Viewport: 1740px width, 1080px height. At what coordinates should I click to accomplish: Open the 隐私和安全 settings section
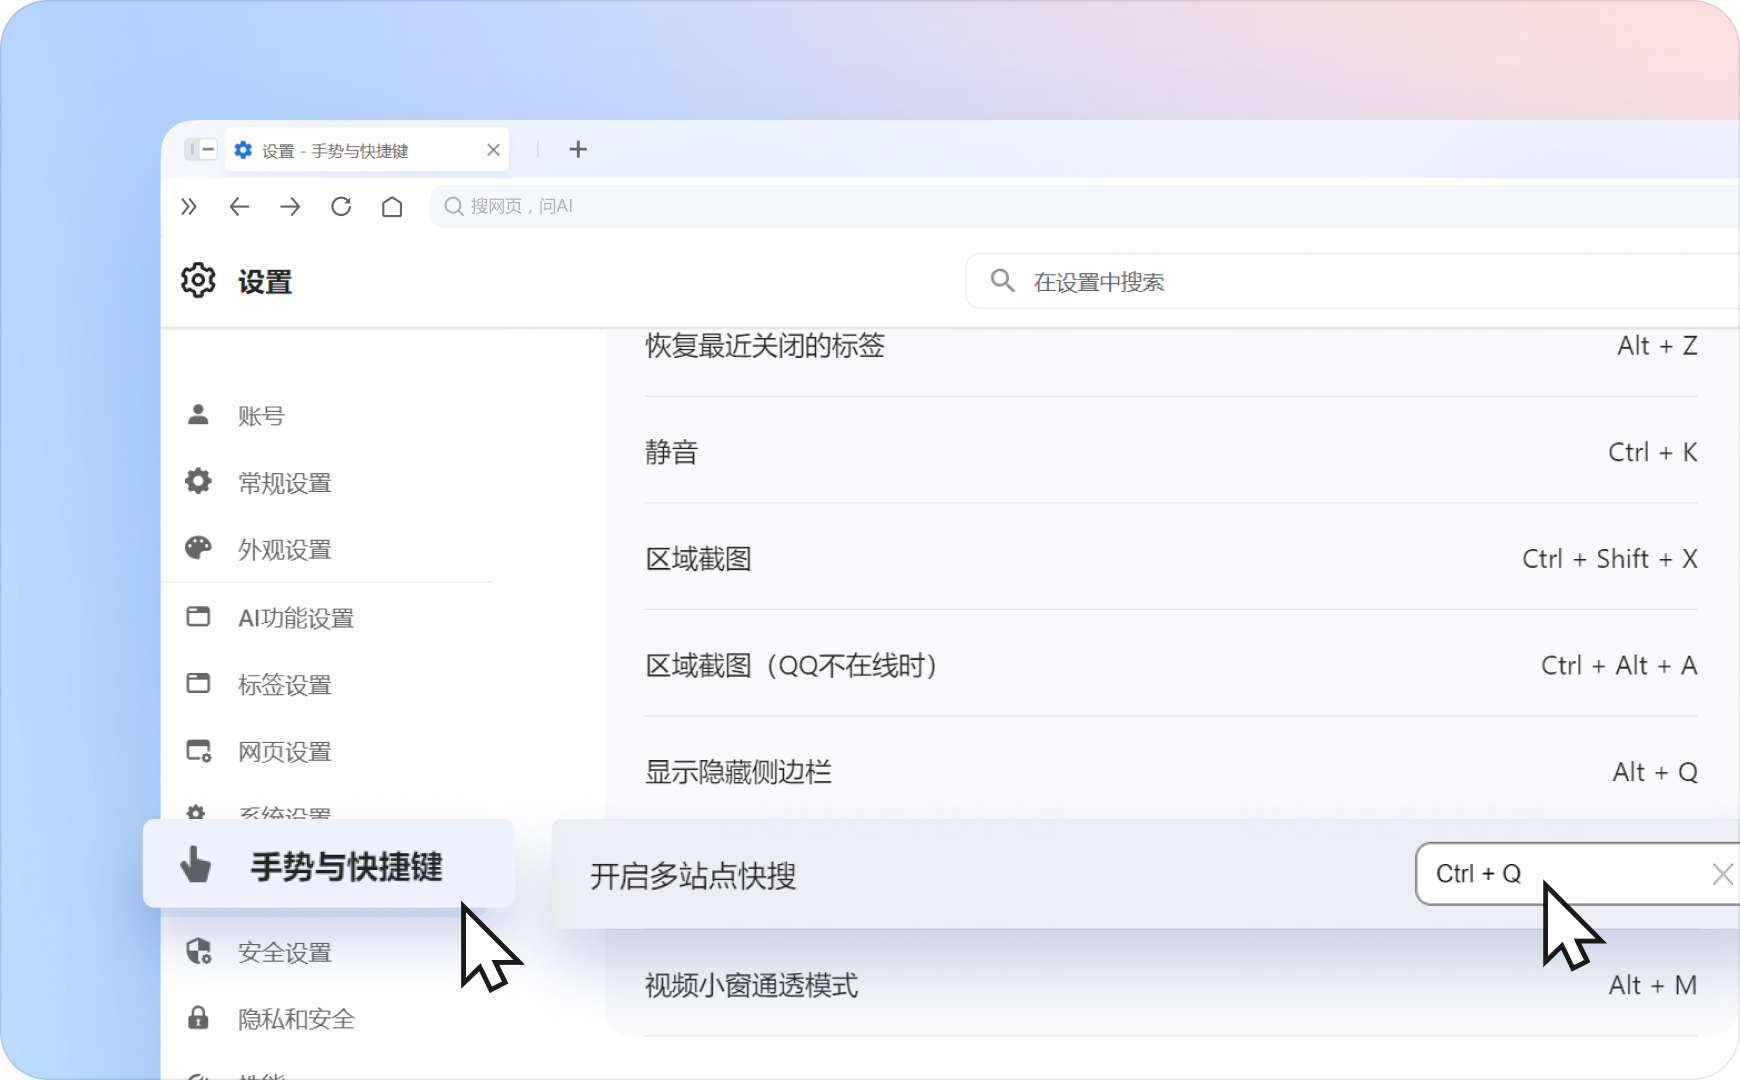(296, 1019)
